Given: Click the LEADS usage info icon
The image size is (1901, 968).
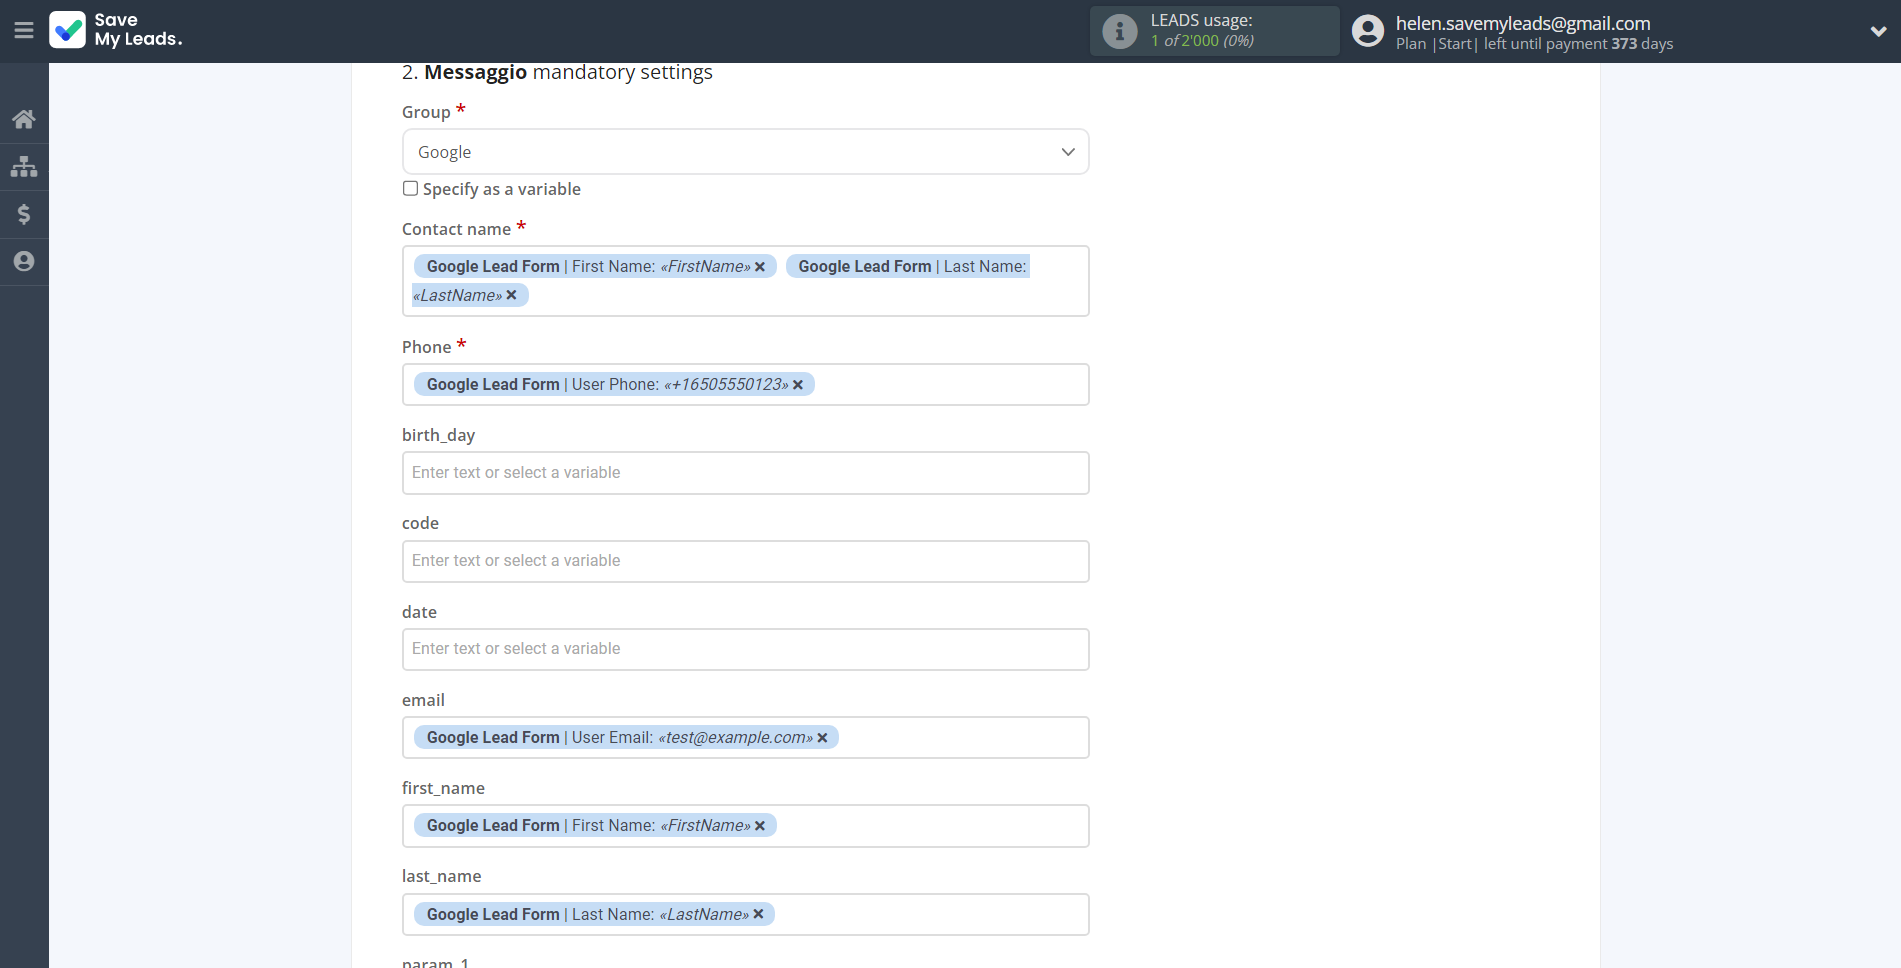Looking at the screenshot, I should pos(1120,31).
